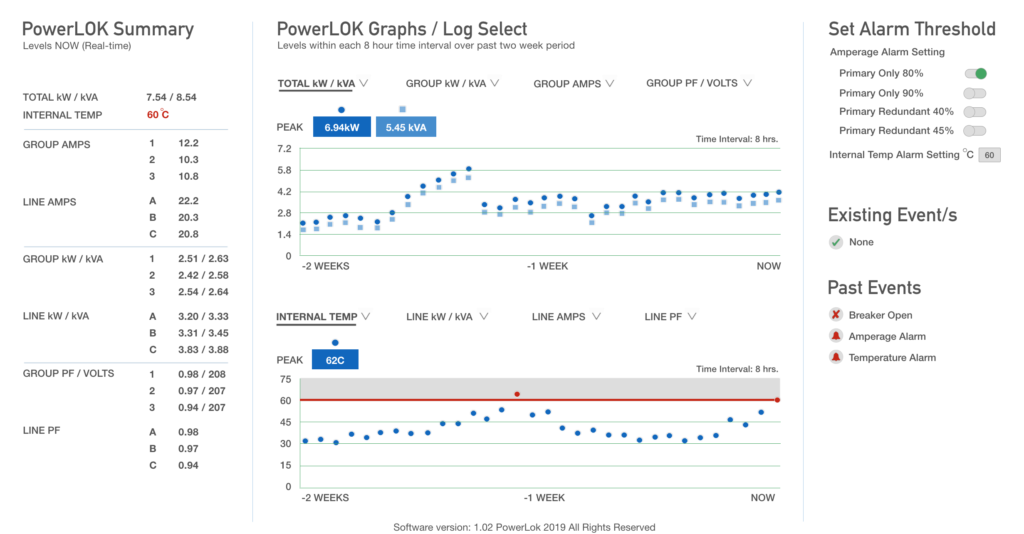Click the Group 1 value 2.51 / 2.63

pos(203,259)
